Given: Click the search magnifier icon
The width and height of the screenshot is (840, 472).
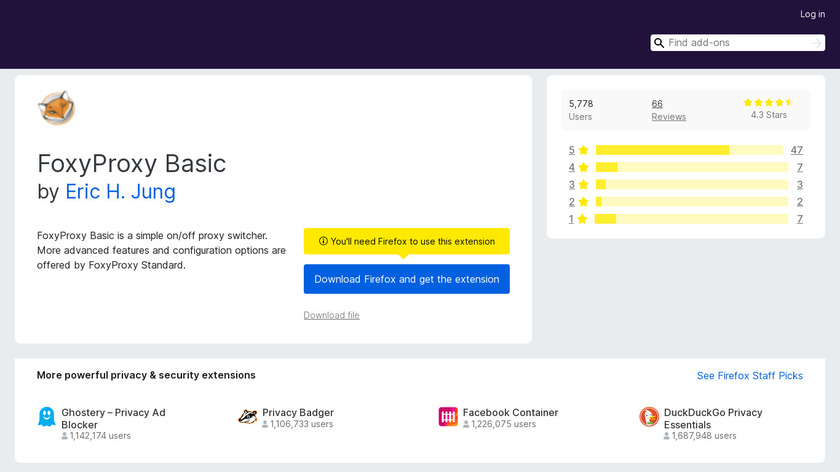Looking at the screenshot, I should [660, 43].
